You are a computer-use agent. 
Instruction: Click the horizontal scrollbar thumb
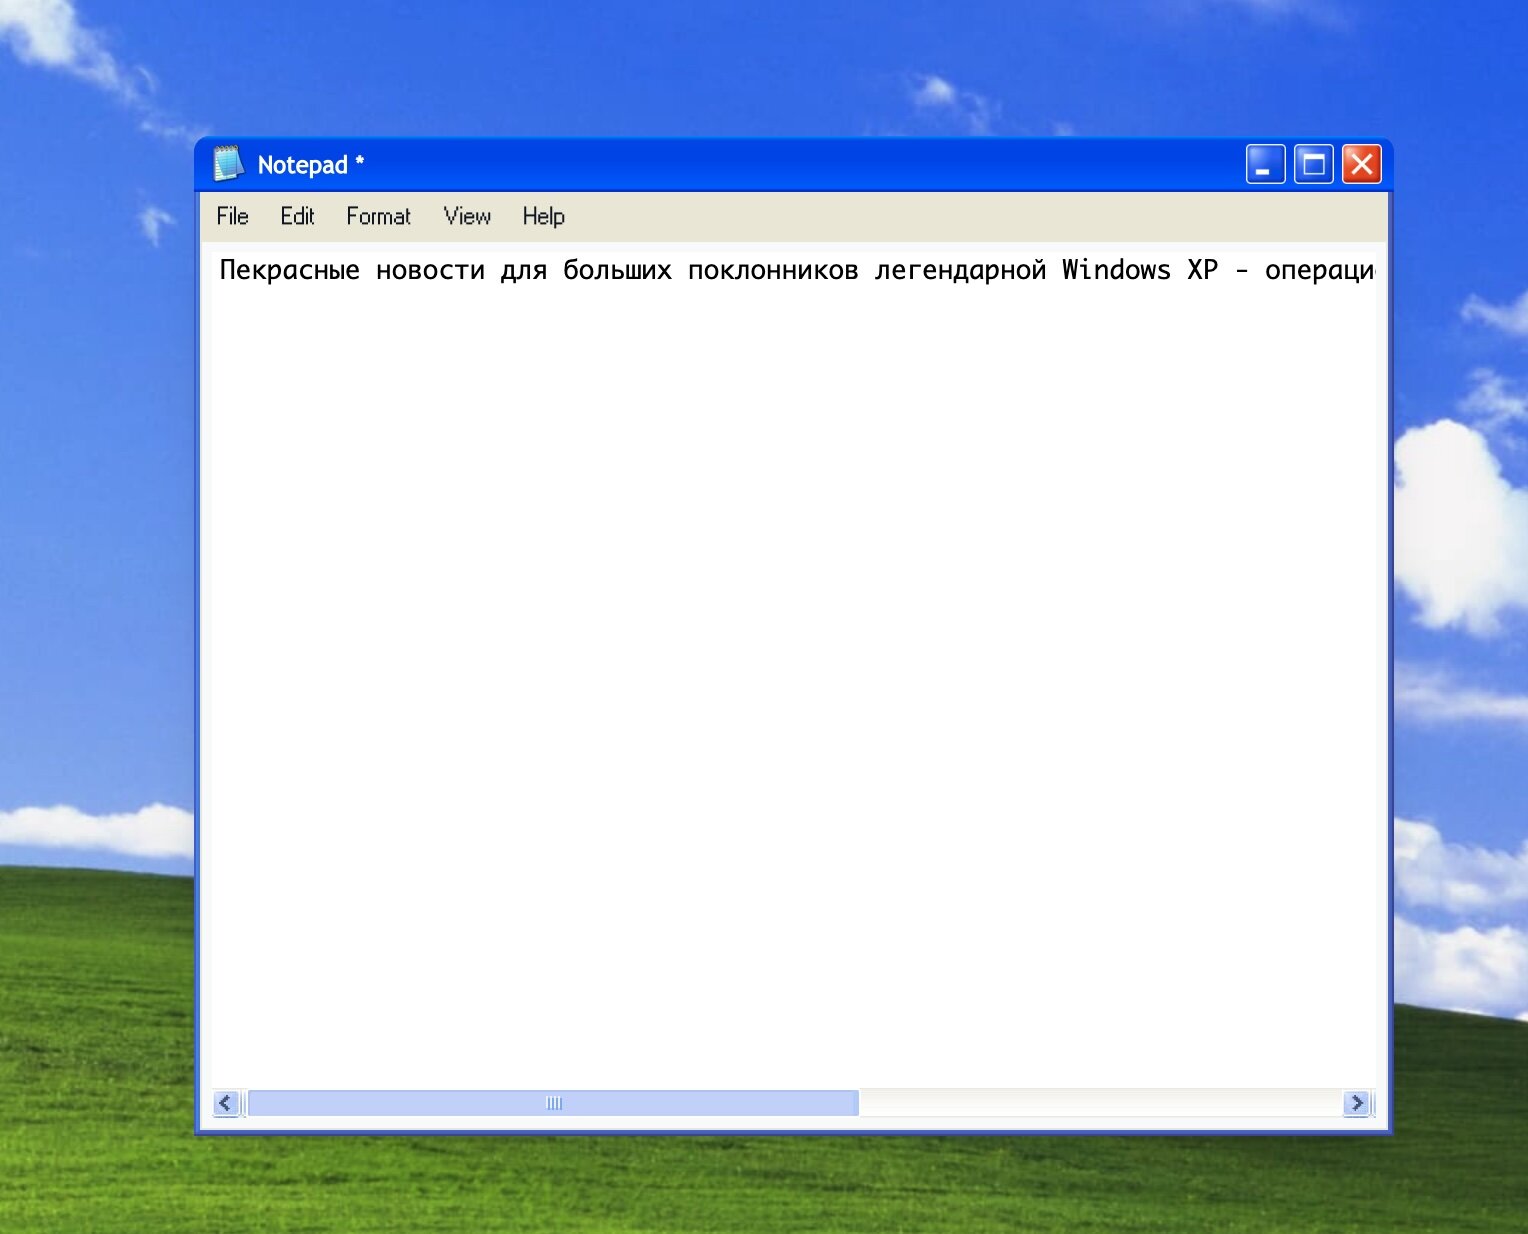click(553, 1103)
